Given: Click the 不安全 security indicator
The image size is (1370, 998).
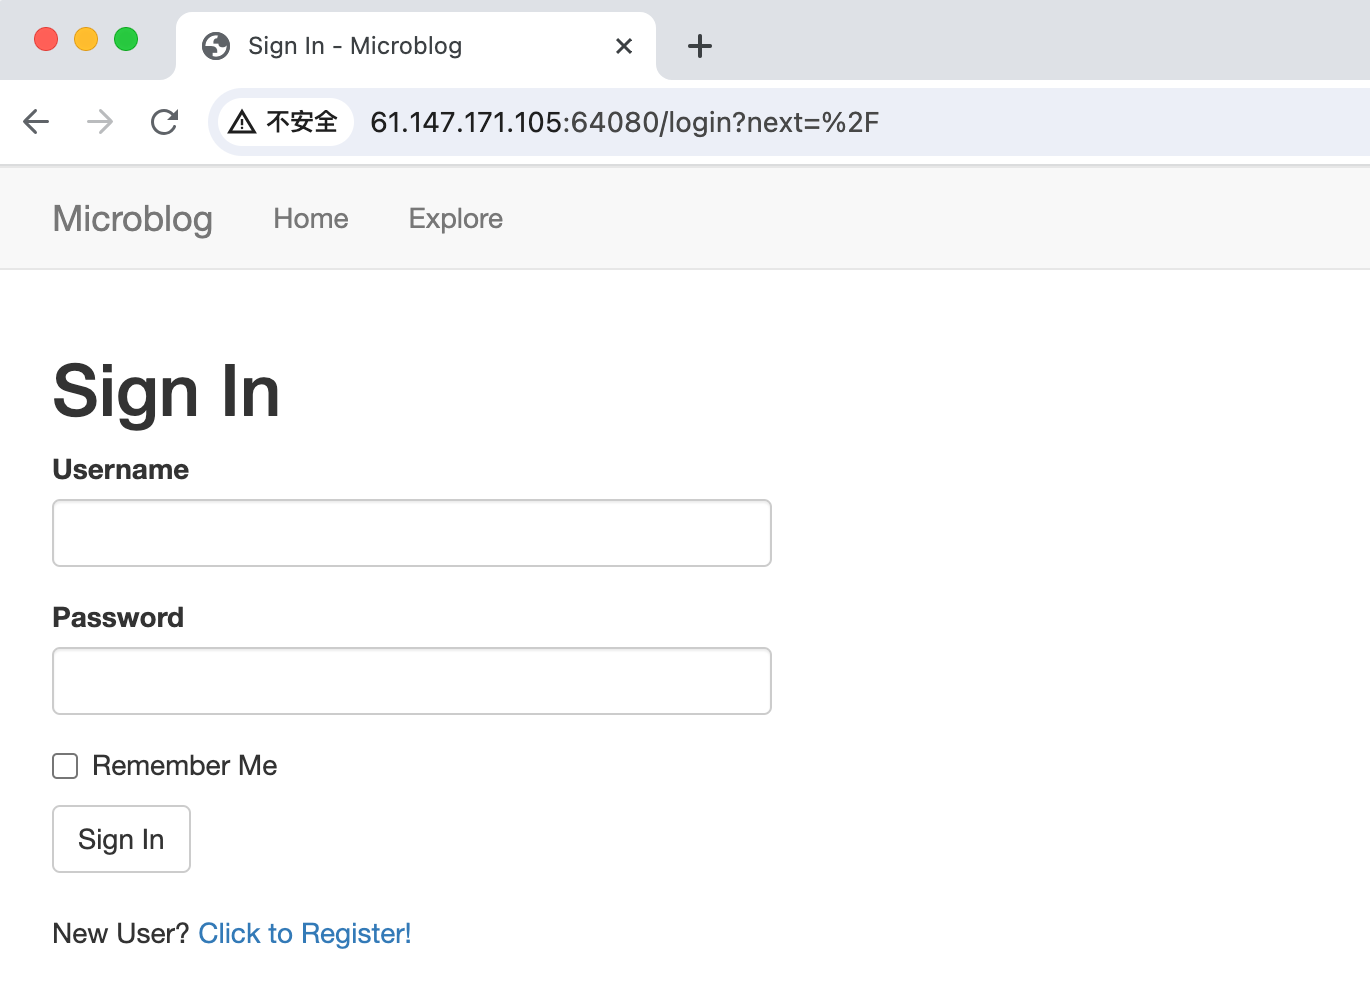Looking at the screenshot, I should click(x=299, y=121).
